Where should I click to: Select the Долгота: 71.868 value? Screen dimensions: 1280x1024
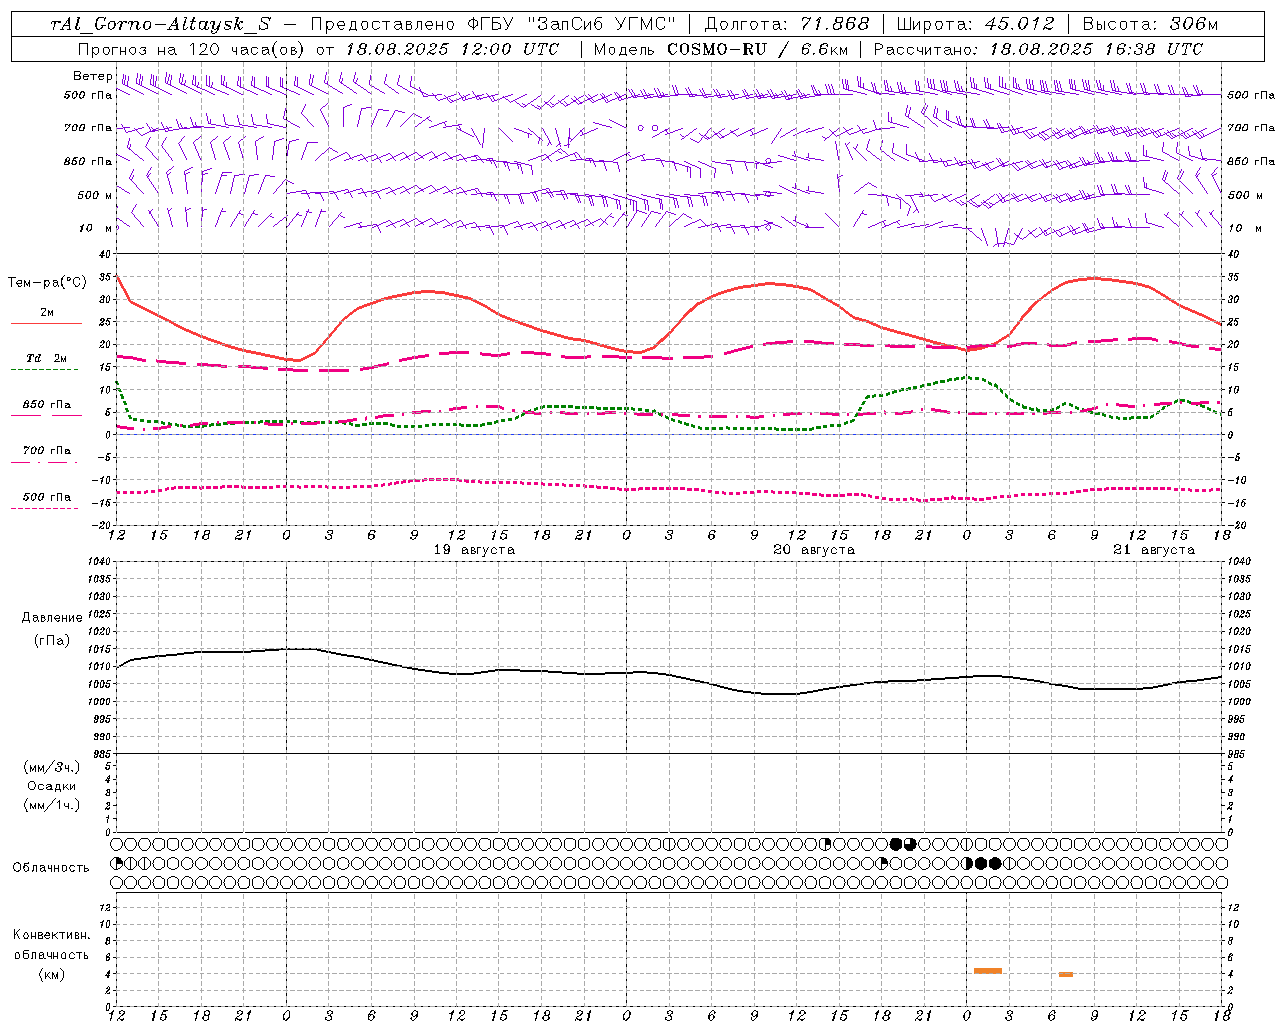point(787,24)
